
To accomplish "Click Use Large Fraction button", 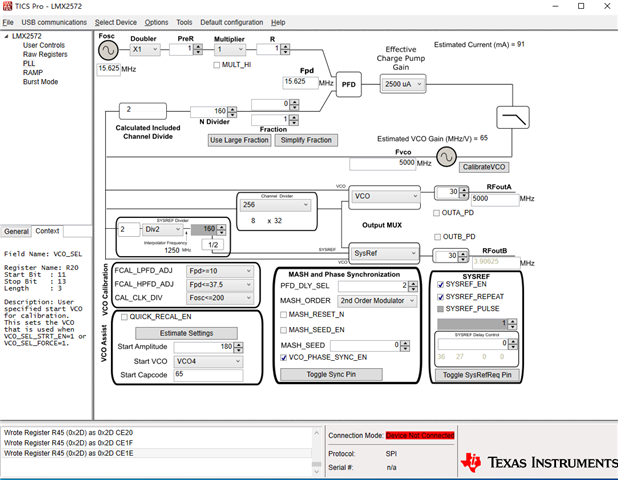I will pos(239,140).
